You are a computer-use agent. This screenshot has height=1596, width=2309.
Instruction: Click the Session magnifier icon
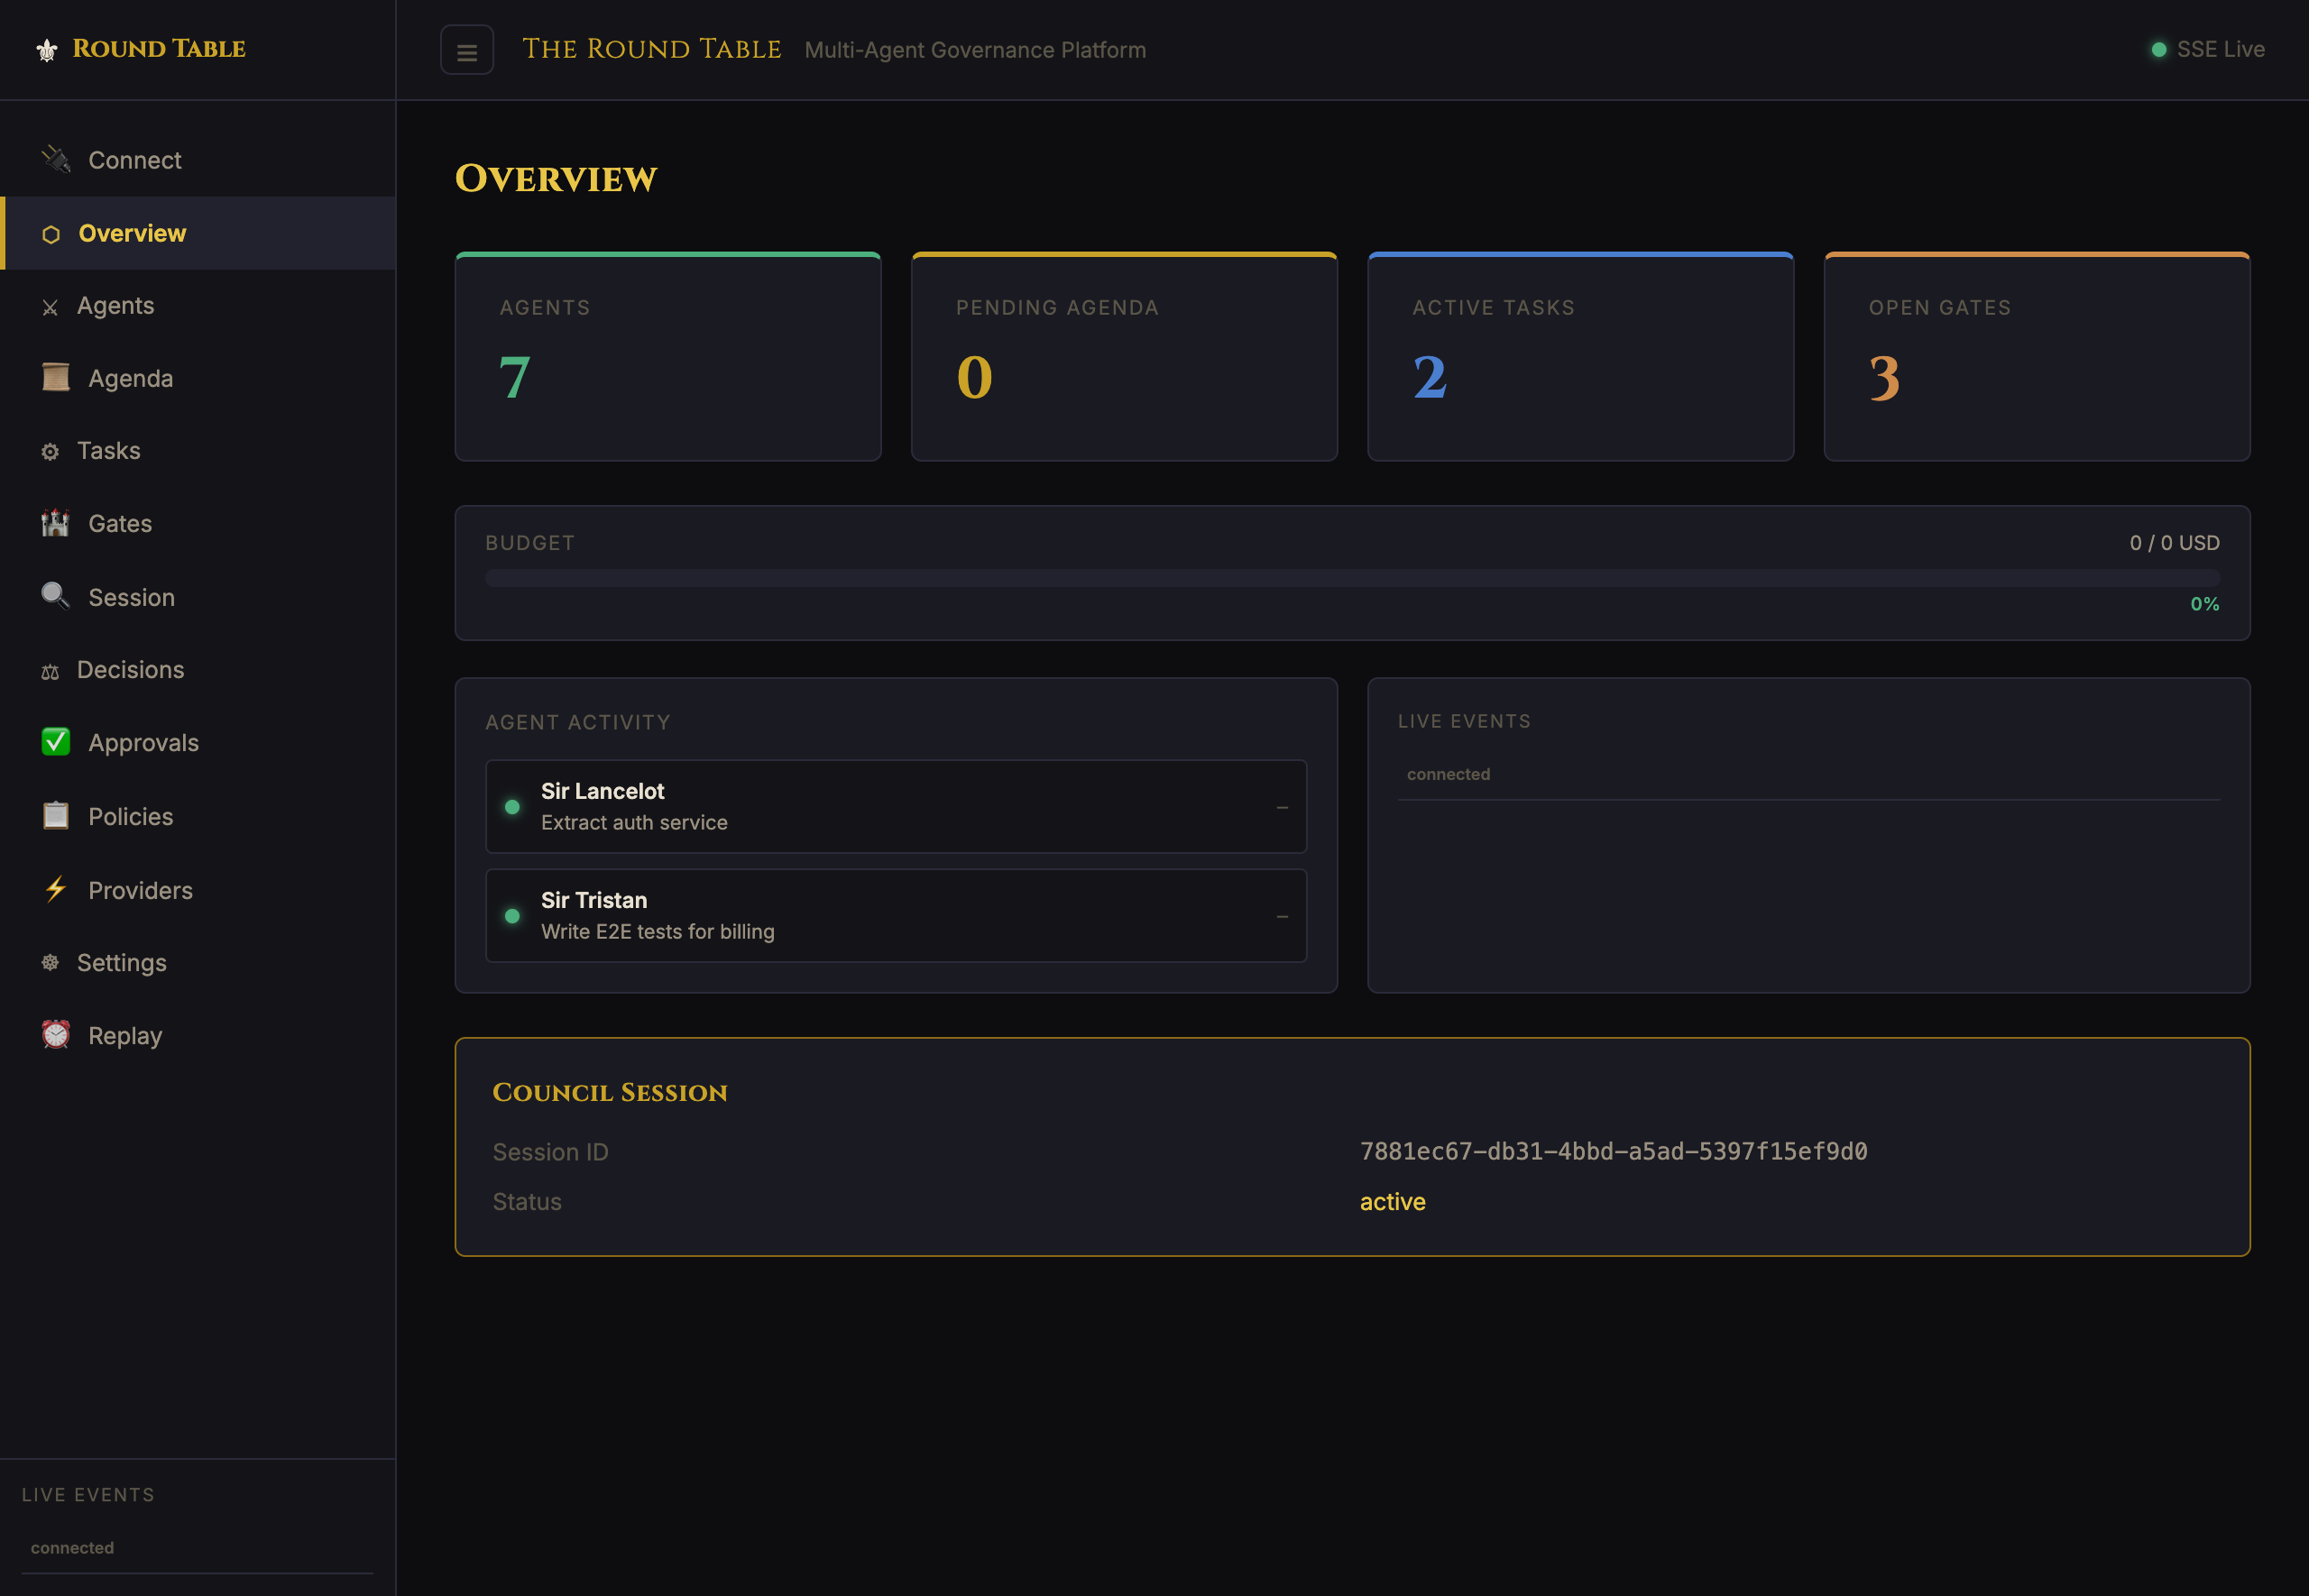(x=56, y=596)
